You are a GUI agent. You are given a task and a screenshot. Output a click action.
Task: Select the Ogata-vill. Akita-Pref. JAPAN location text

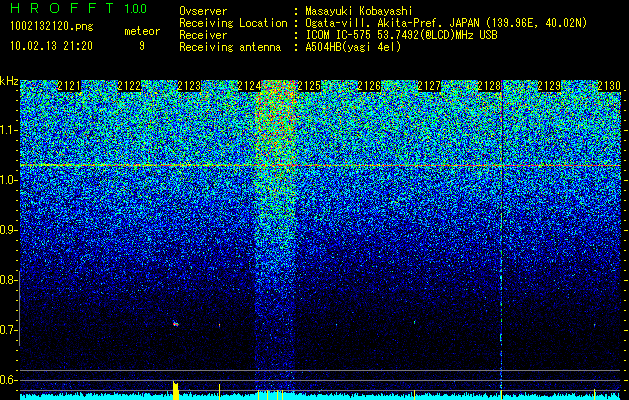tap(446, 23)
